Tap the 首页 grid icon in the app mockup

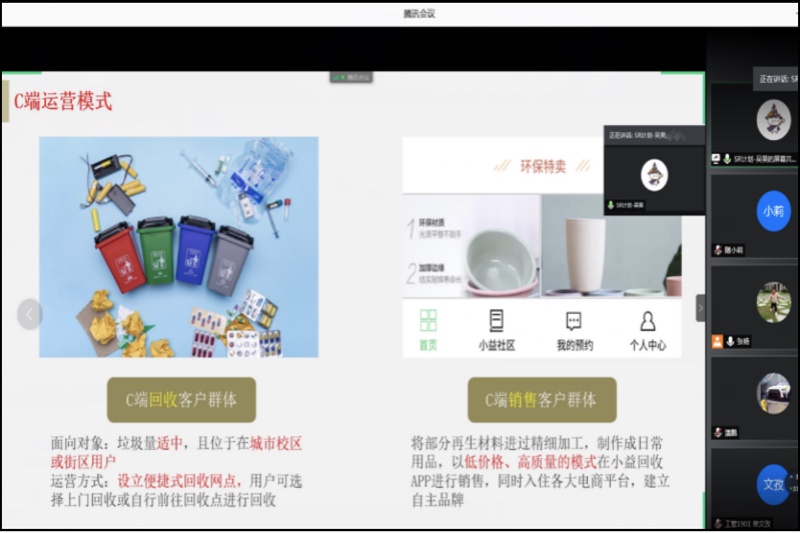[x=428, y=321]
